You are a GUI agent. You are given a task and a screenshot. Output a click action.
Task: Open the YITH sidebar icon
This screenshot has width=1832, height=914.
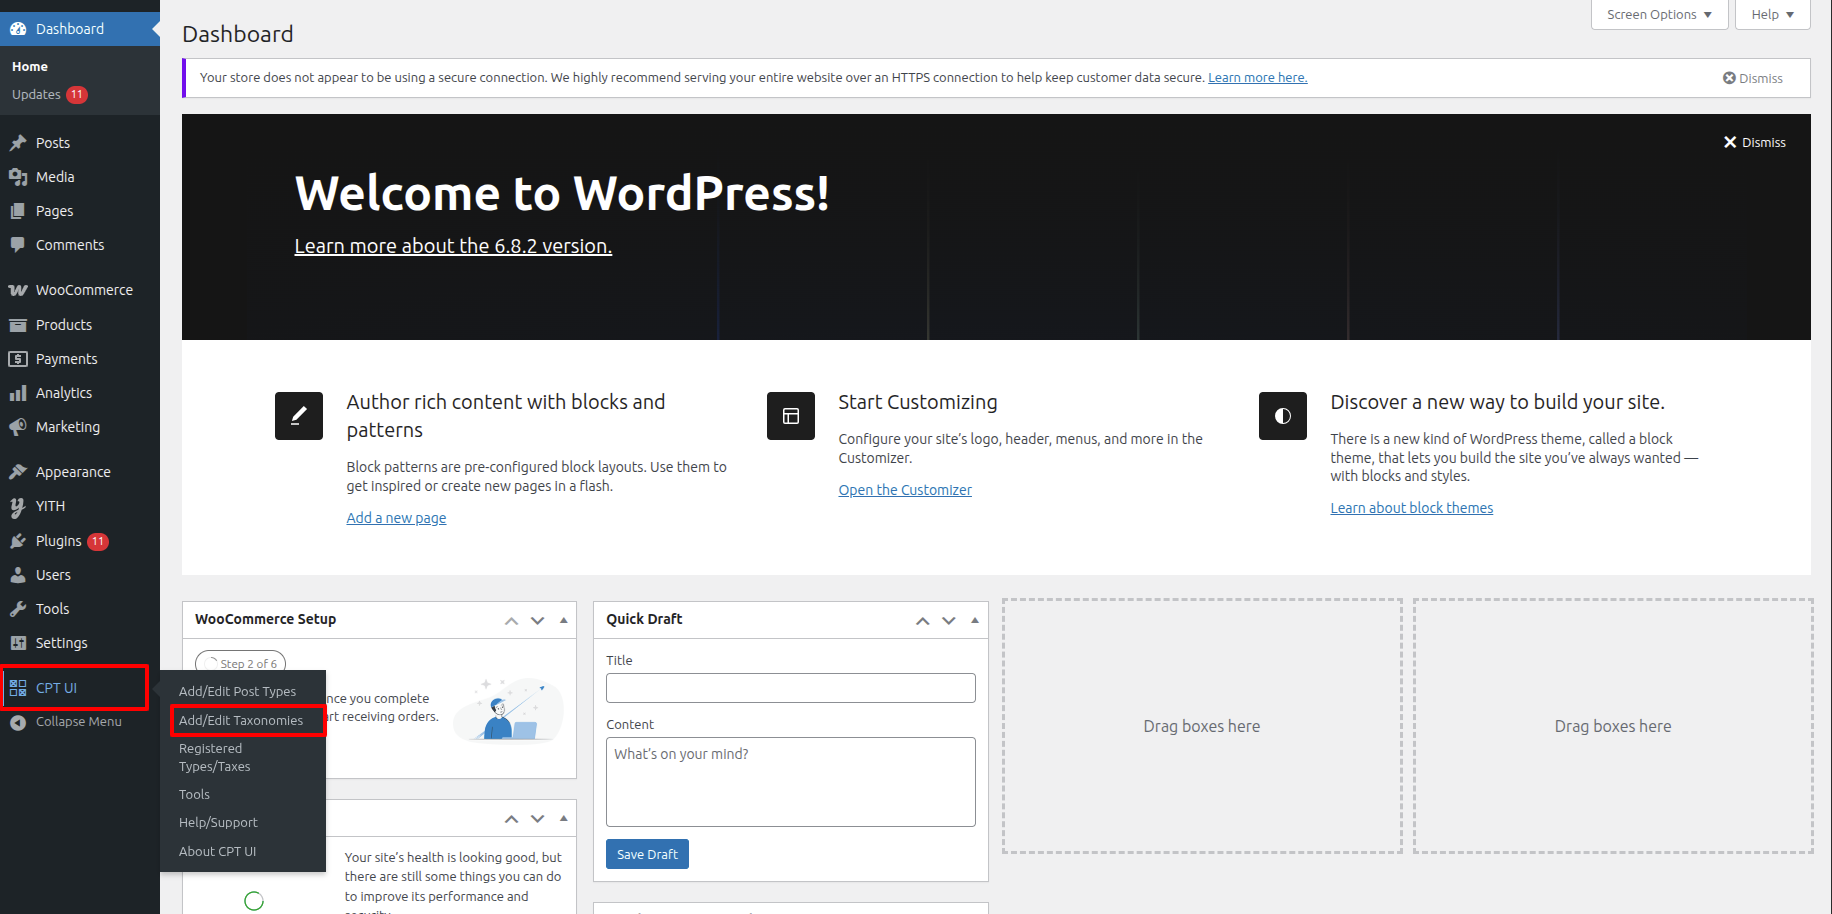(x=18, y=507)
